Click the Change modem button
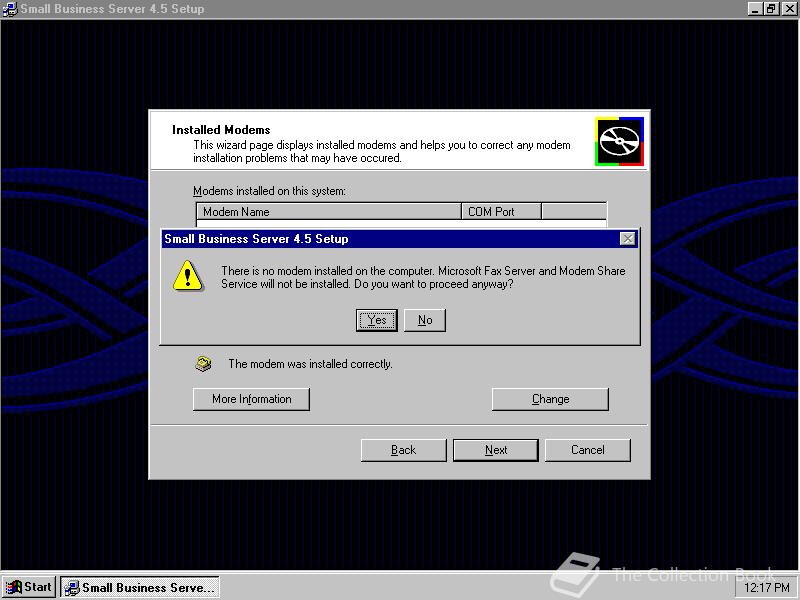 tap(550, 399)
